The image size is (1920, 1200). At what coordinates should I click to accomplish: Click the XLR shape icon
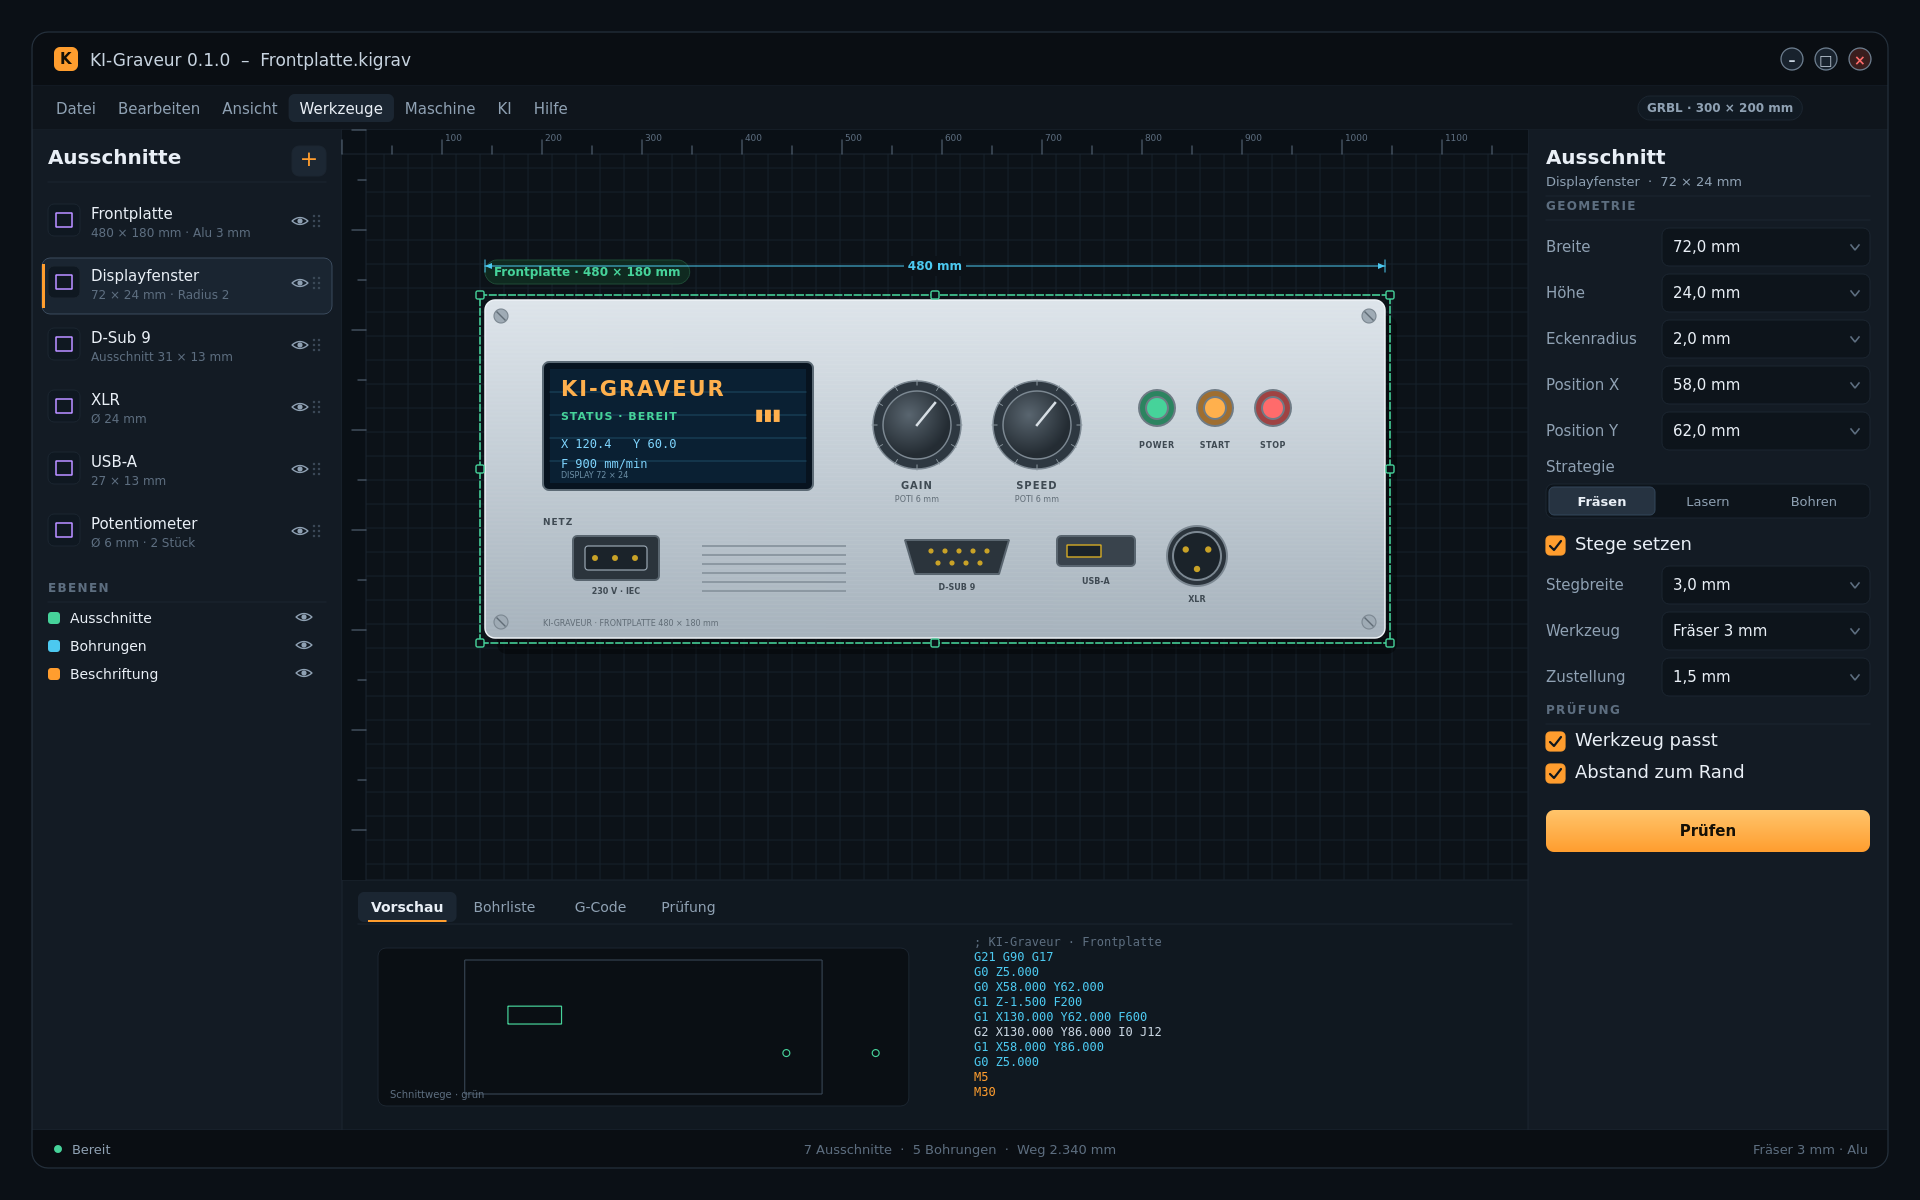coord(64,406)
